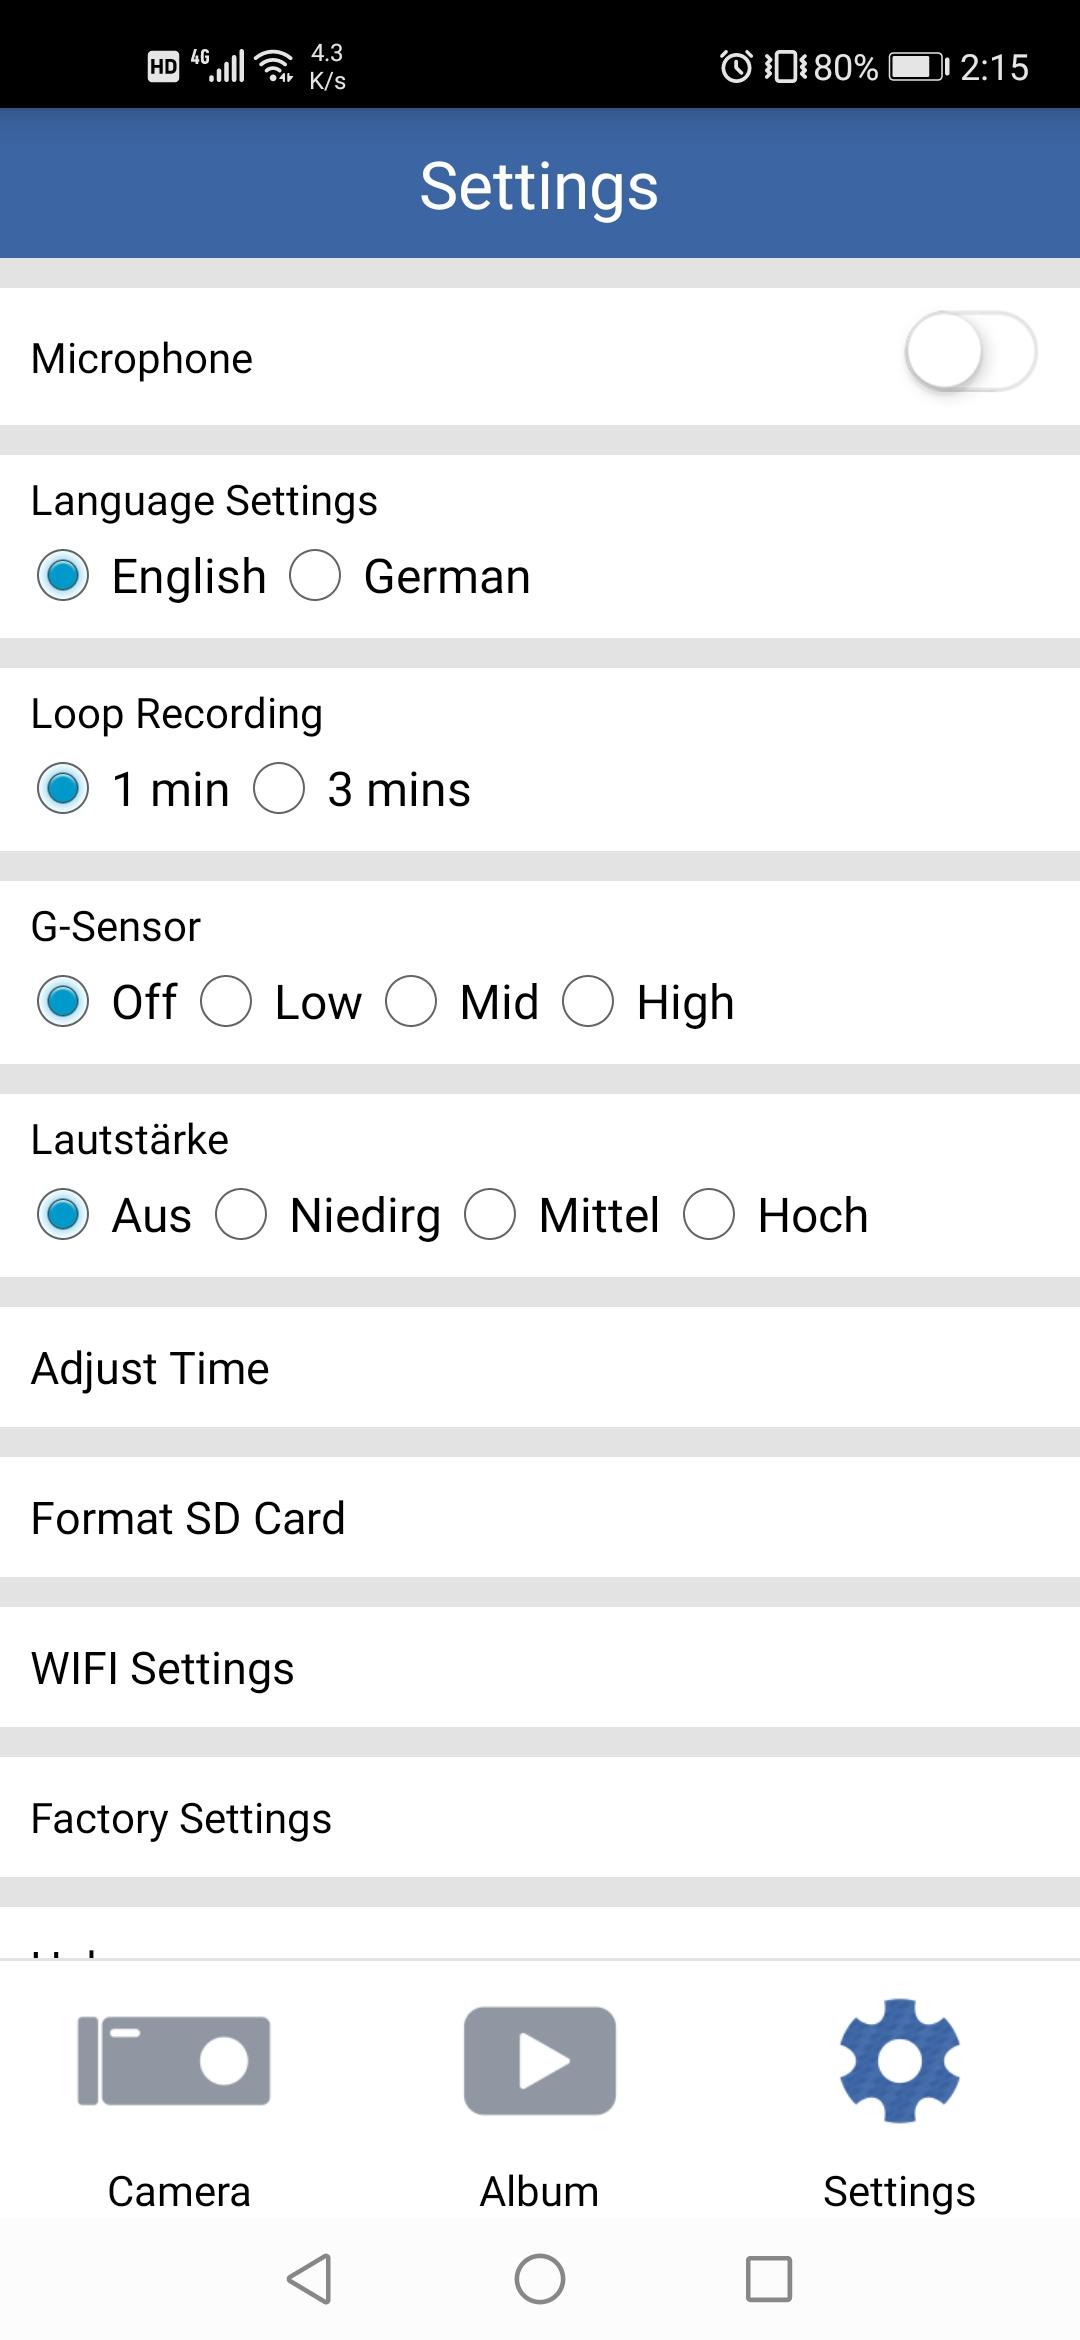The width and height of the screenshot is (1080, 2340).
Task: Select Hoch volume option
Action: (x=709, y=1215)
